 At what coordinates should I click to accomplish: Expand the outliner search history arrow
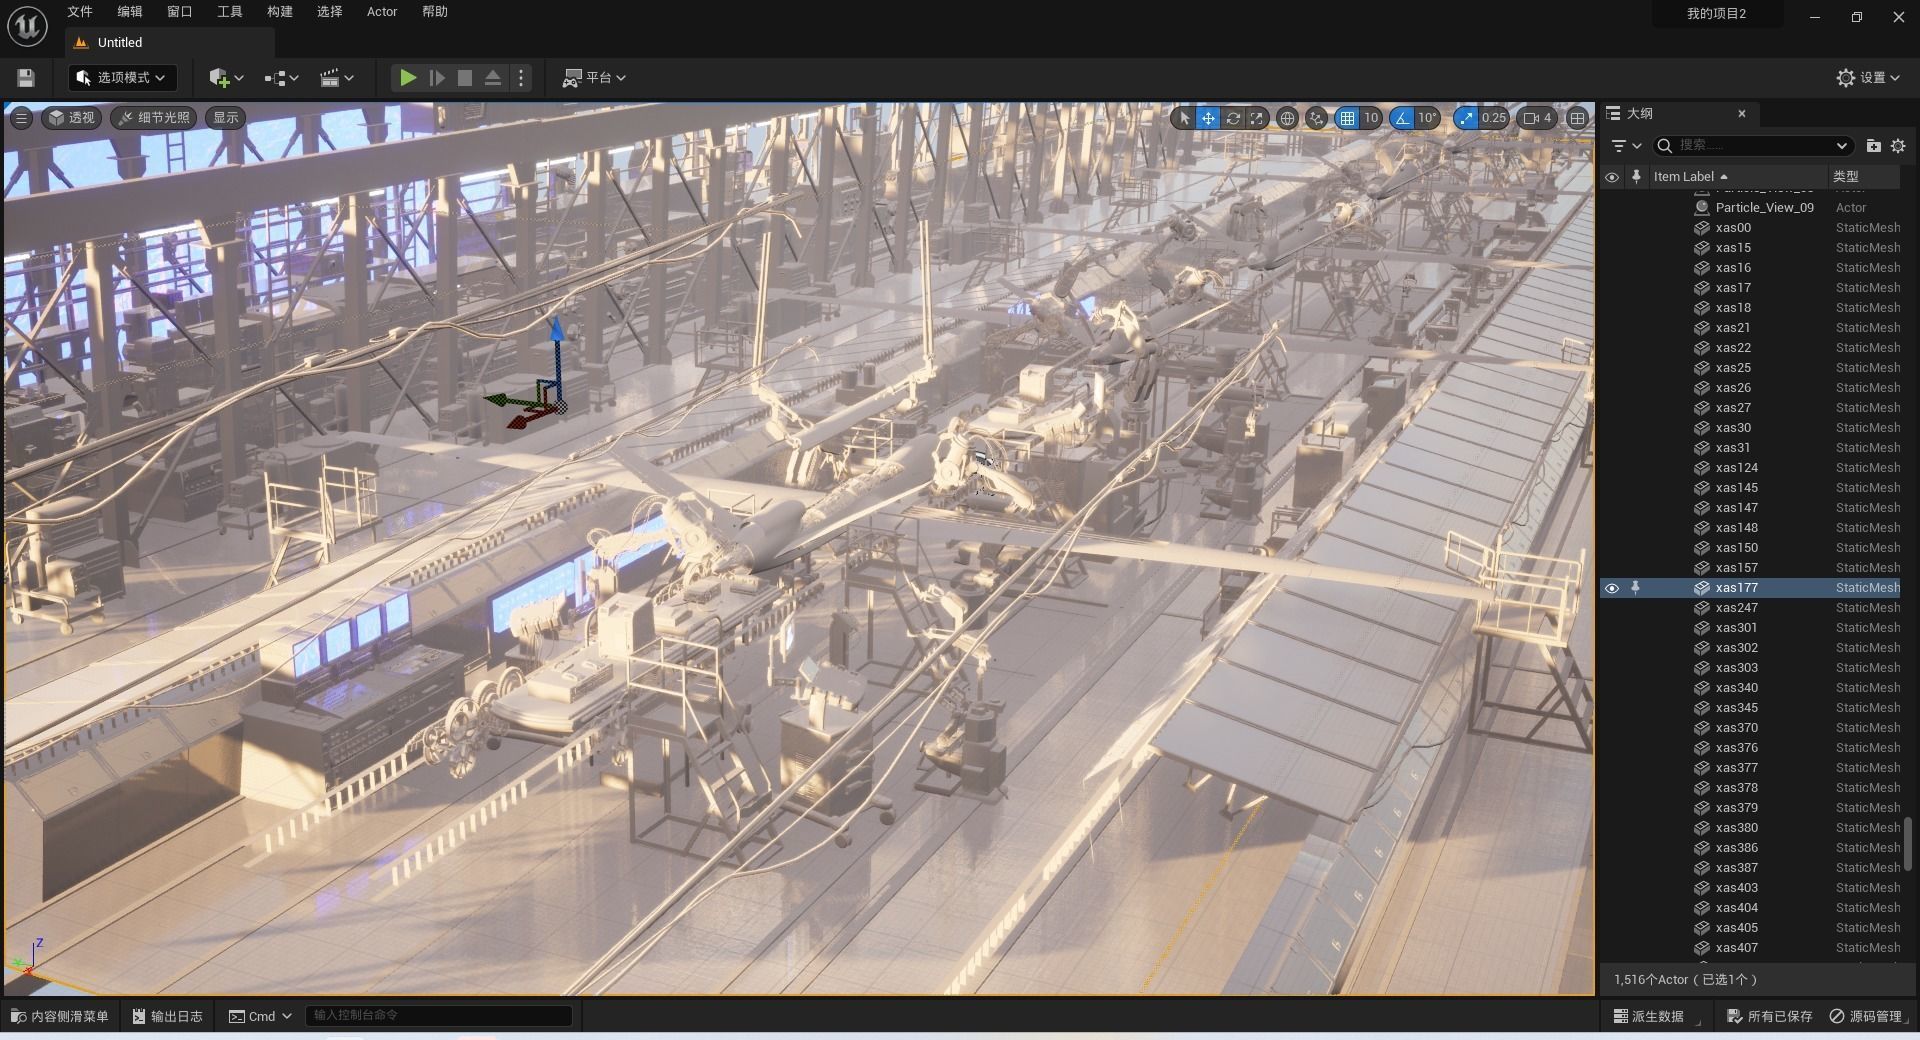tap(1841, 146)
